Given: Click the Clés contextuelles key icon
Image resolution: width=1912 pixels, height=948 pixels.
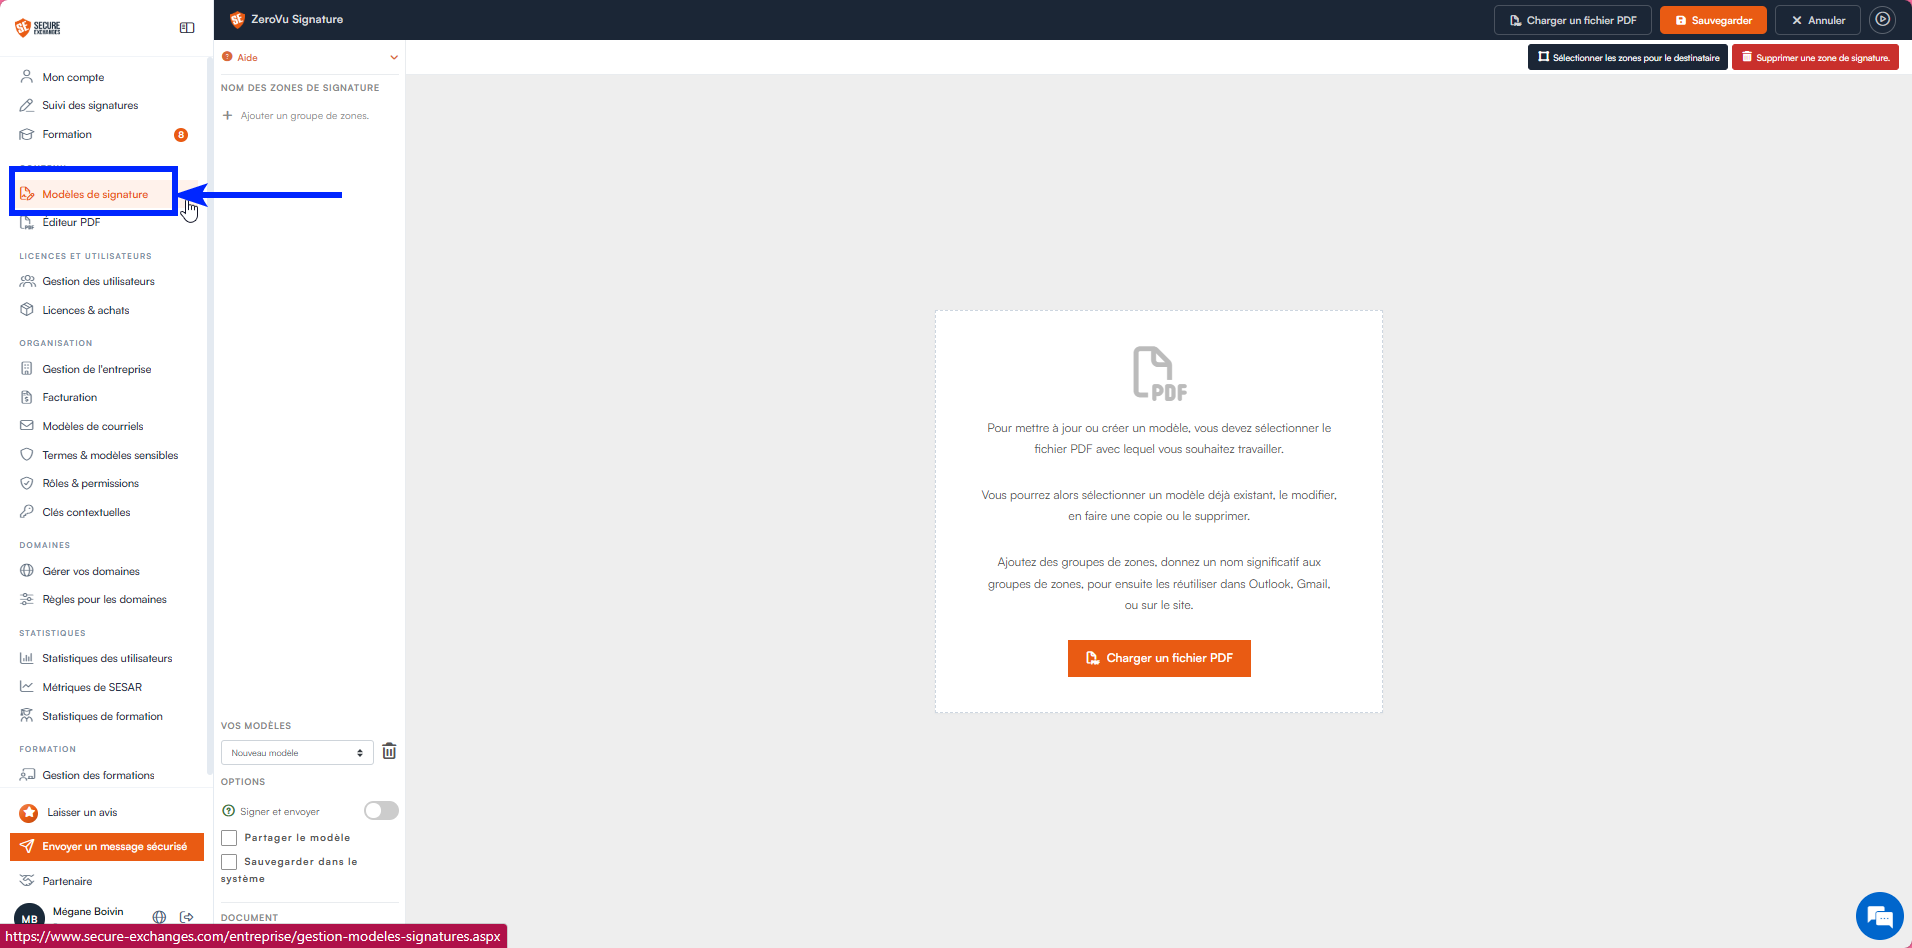Looking at the screenshot, I should tap(27, 512).
